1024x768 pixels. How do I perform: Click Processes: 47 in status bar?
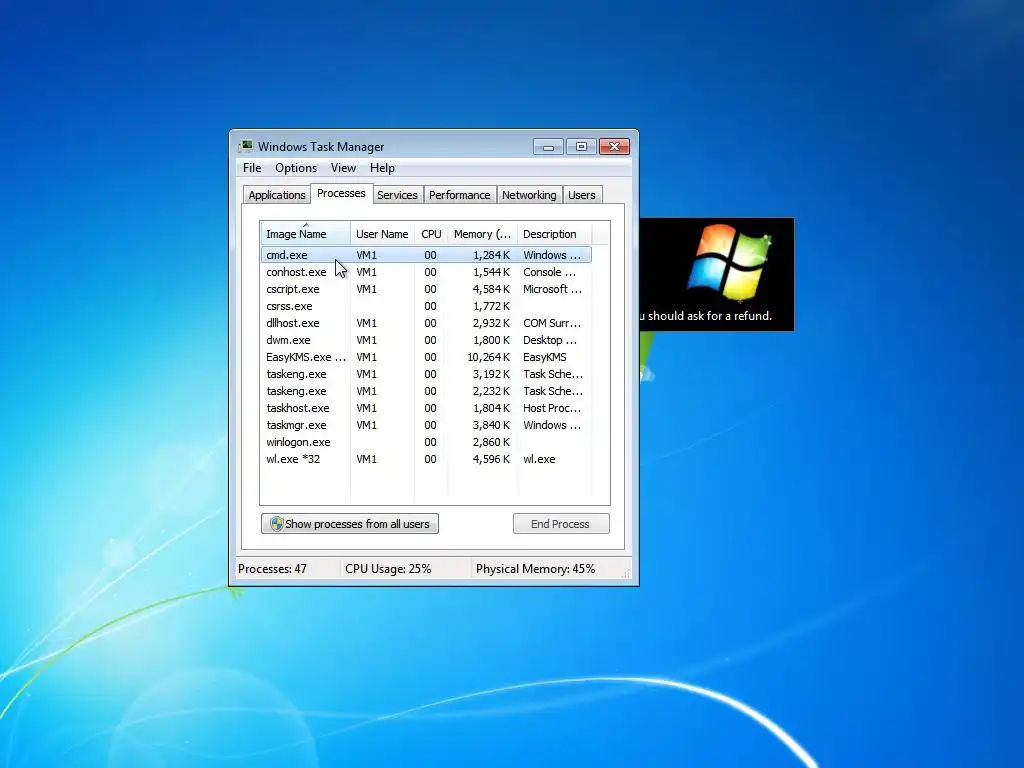pos(272,569)
